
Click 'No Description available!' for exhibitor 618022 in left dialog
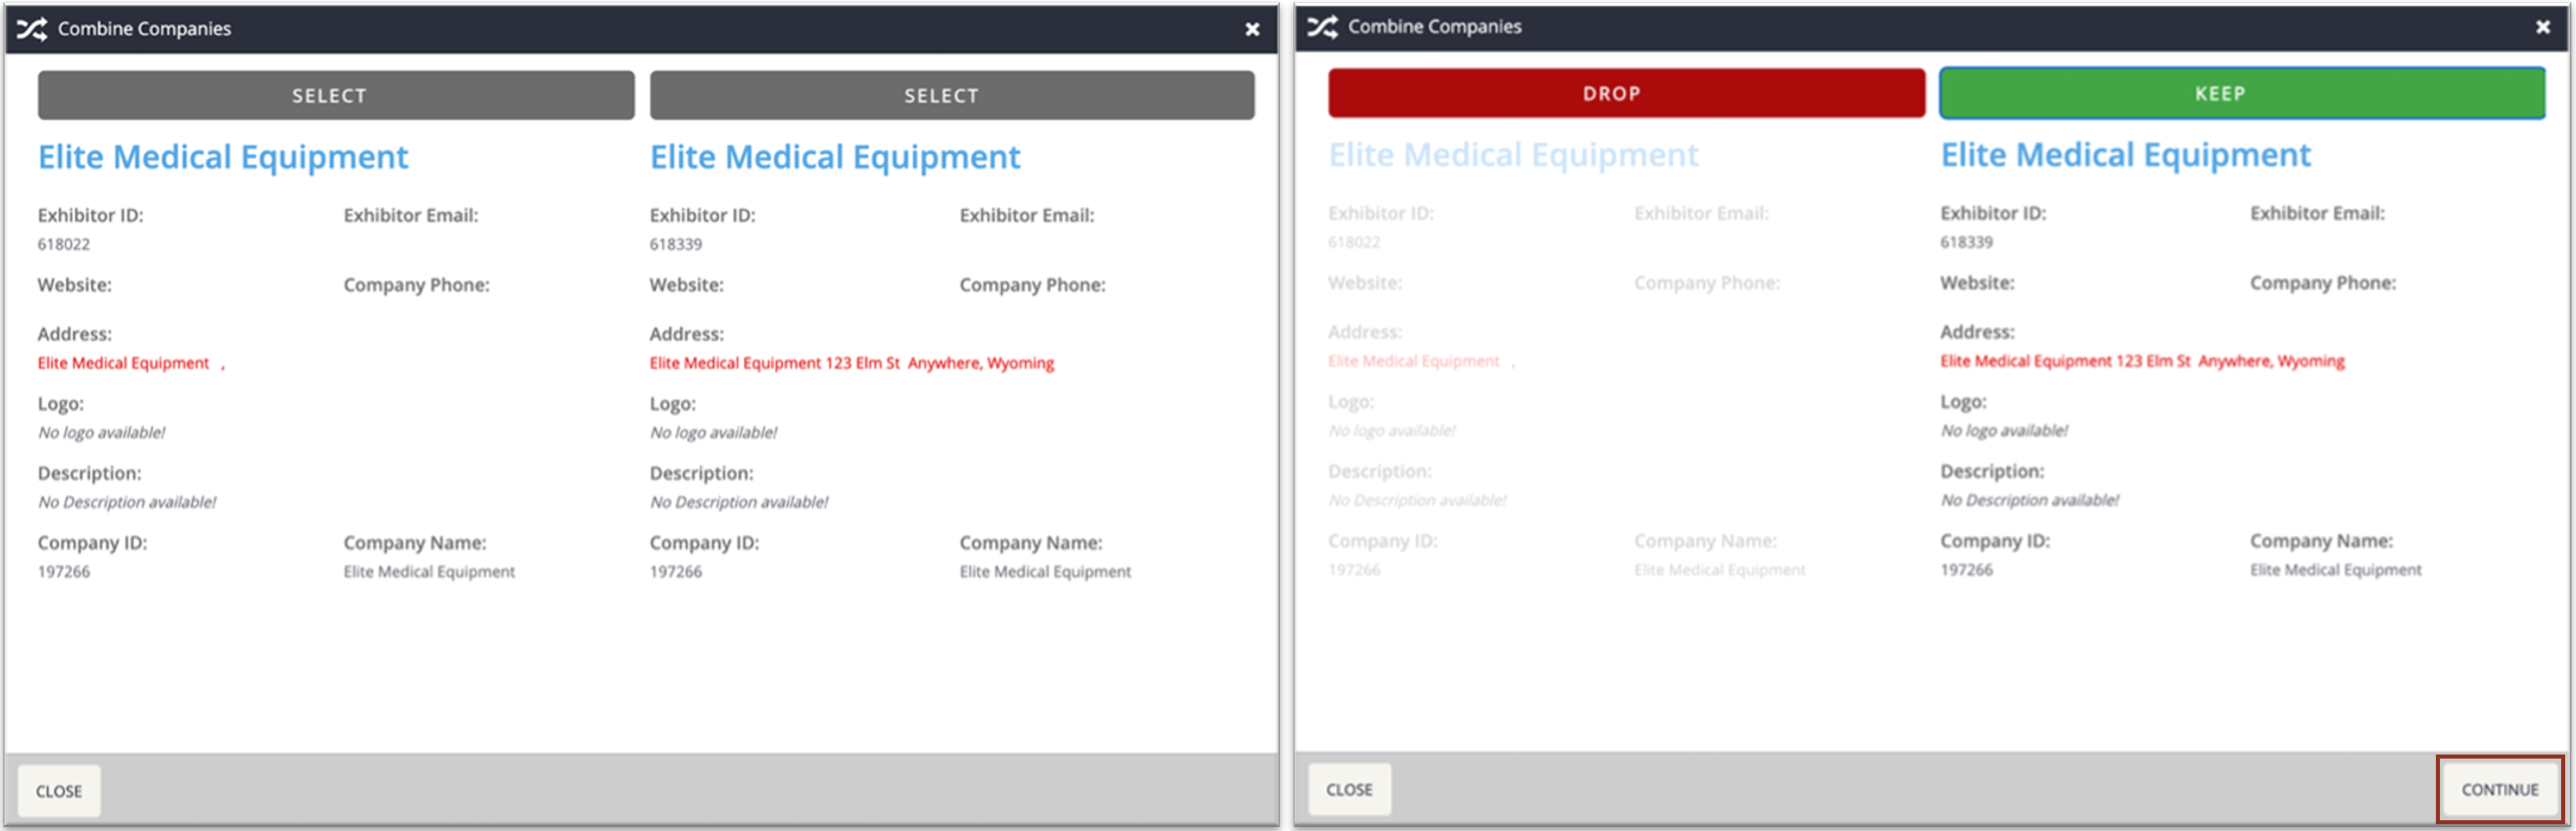[127, 502]
